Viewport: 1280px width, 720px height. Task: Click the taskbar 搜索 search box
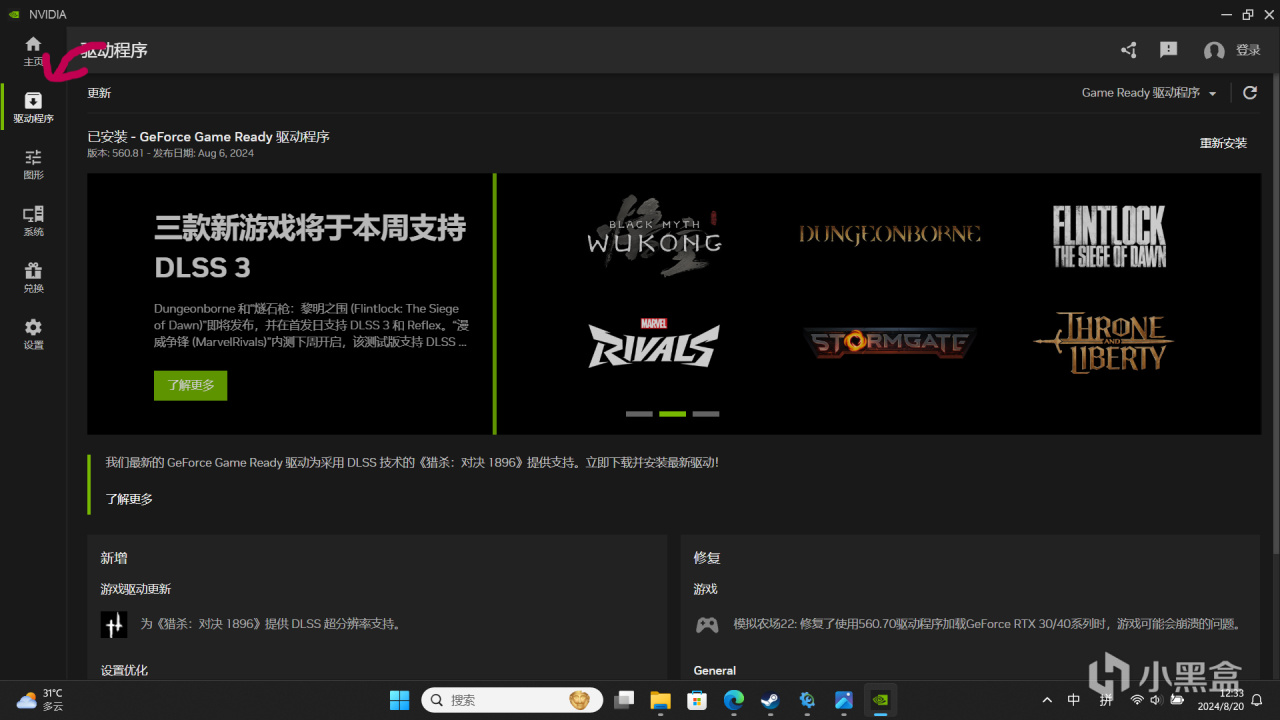[512, 700]
